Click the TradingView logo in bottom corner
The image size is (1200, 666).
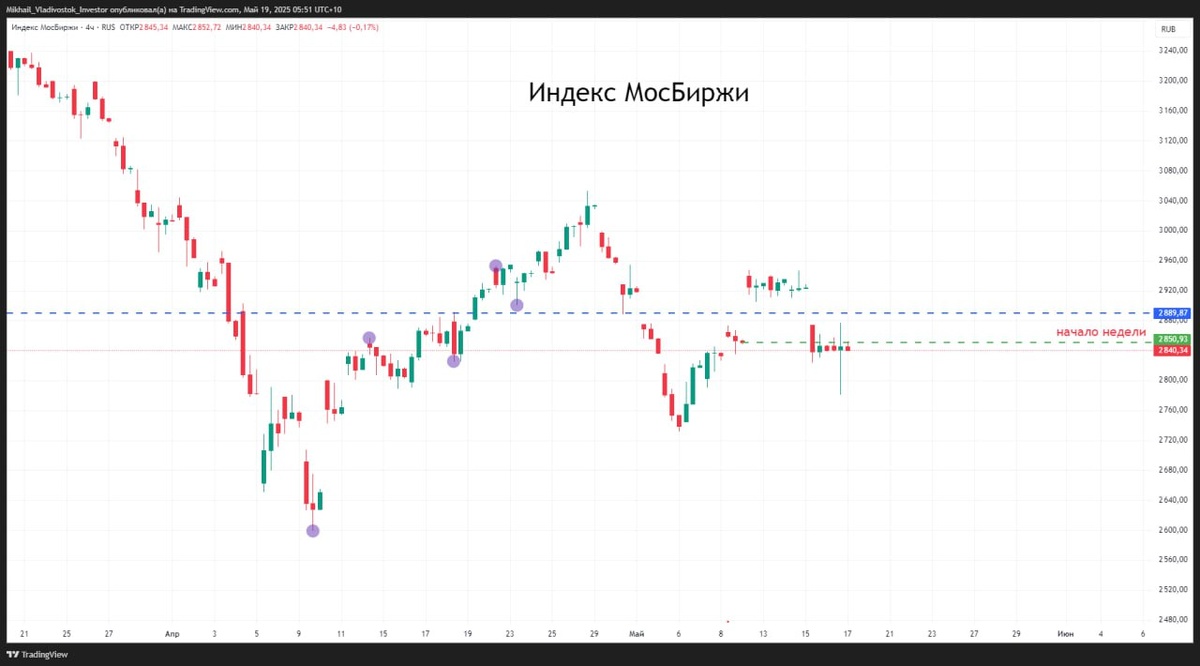pos(36,654)
